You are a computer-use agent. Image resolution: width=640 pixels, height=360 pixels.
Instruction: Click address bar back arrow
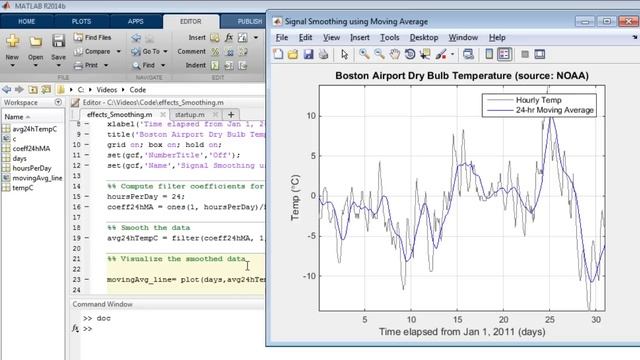tap(6, 89)
